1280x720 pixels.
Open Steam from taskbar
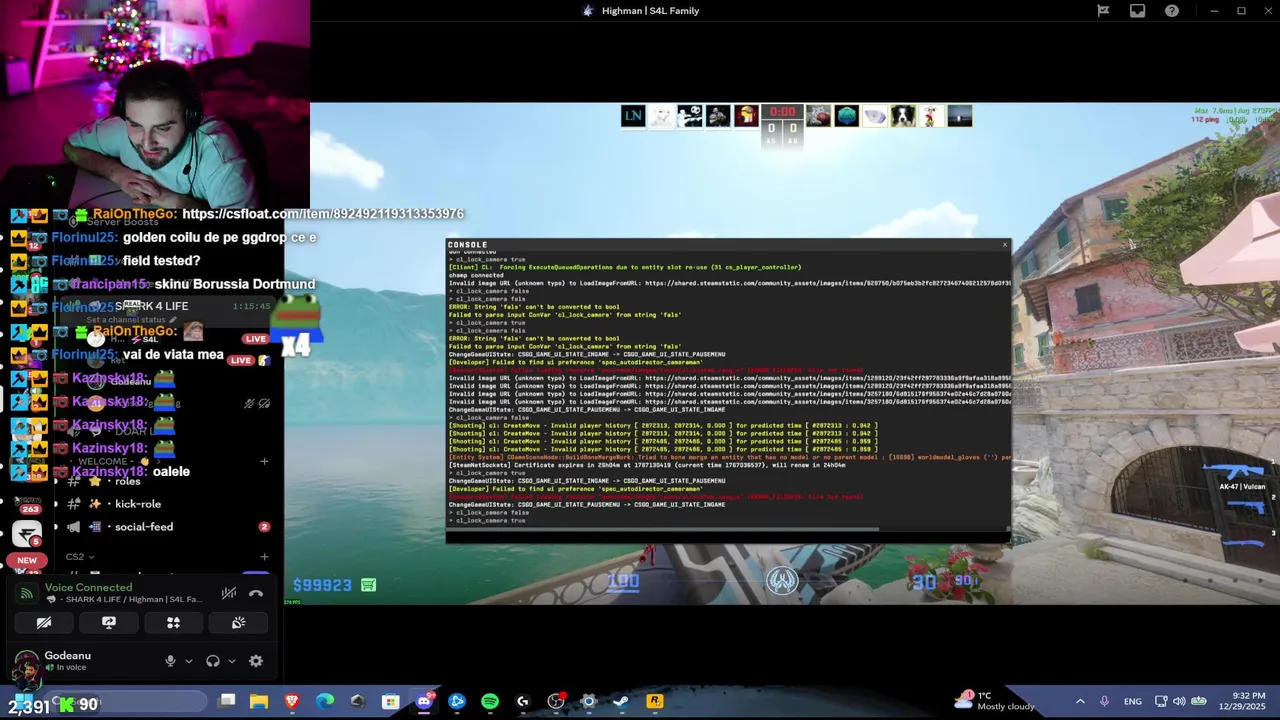click(x=621, y=702)
